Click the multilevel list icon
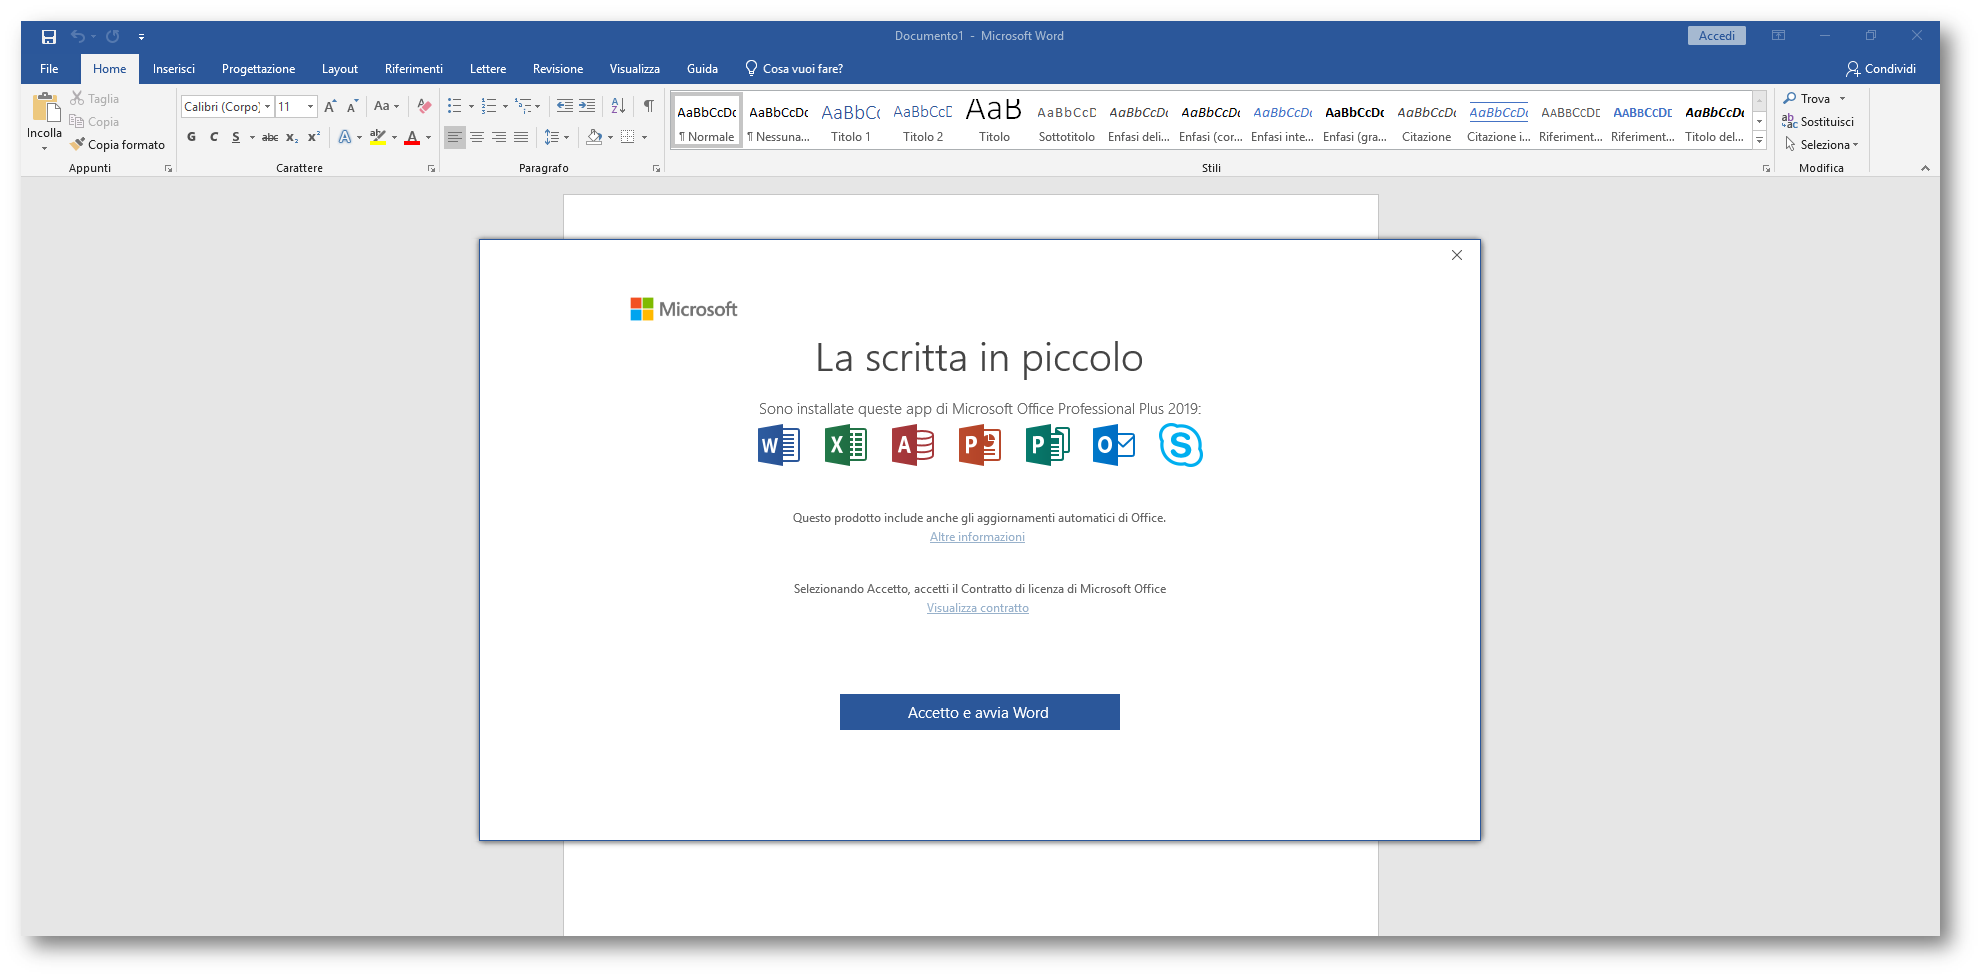The height and width of the screenshot is (978, 1982). click(x=523, y=106)
